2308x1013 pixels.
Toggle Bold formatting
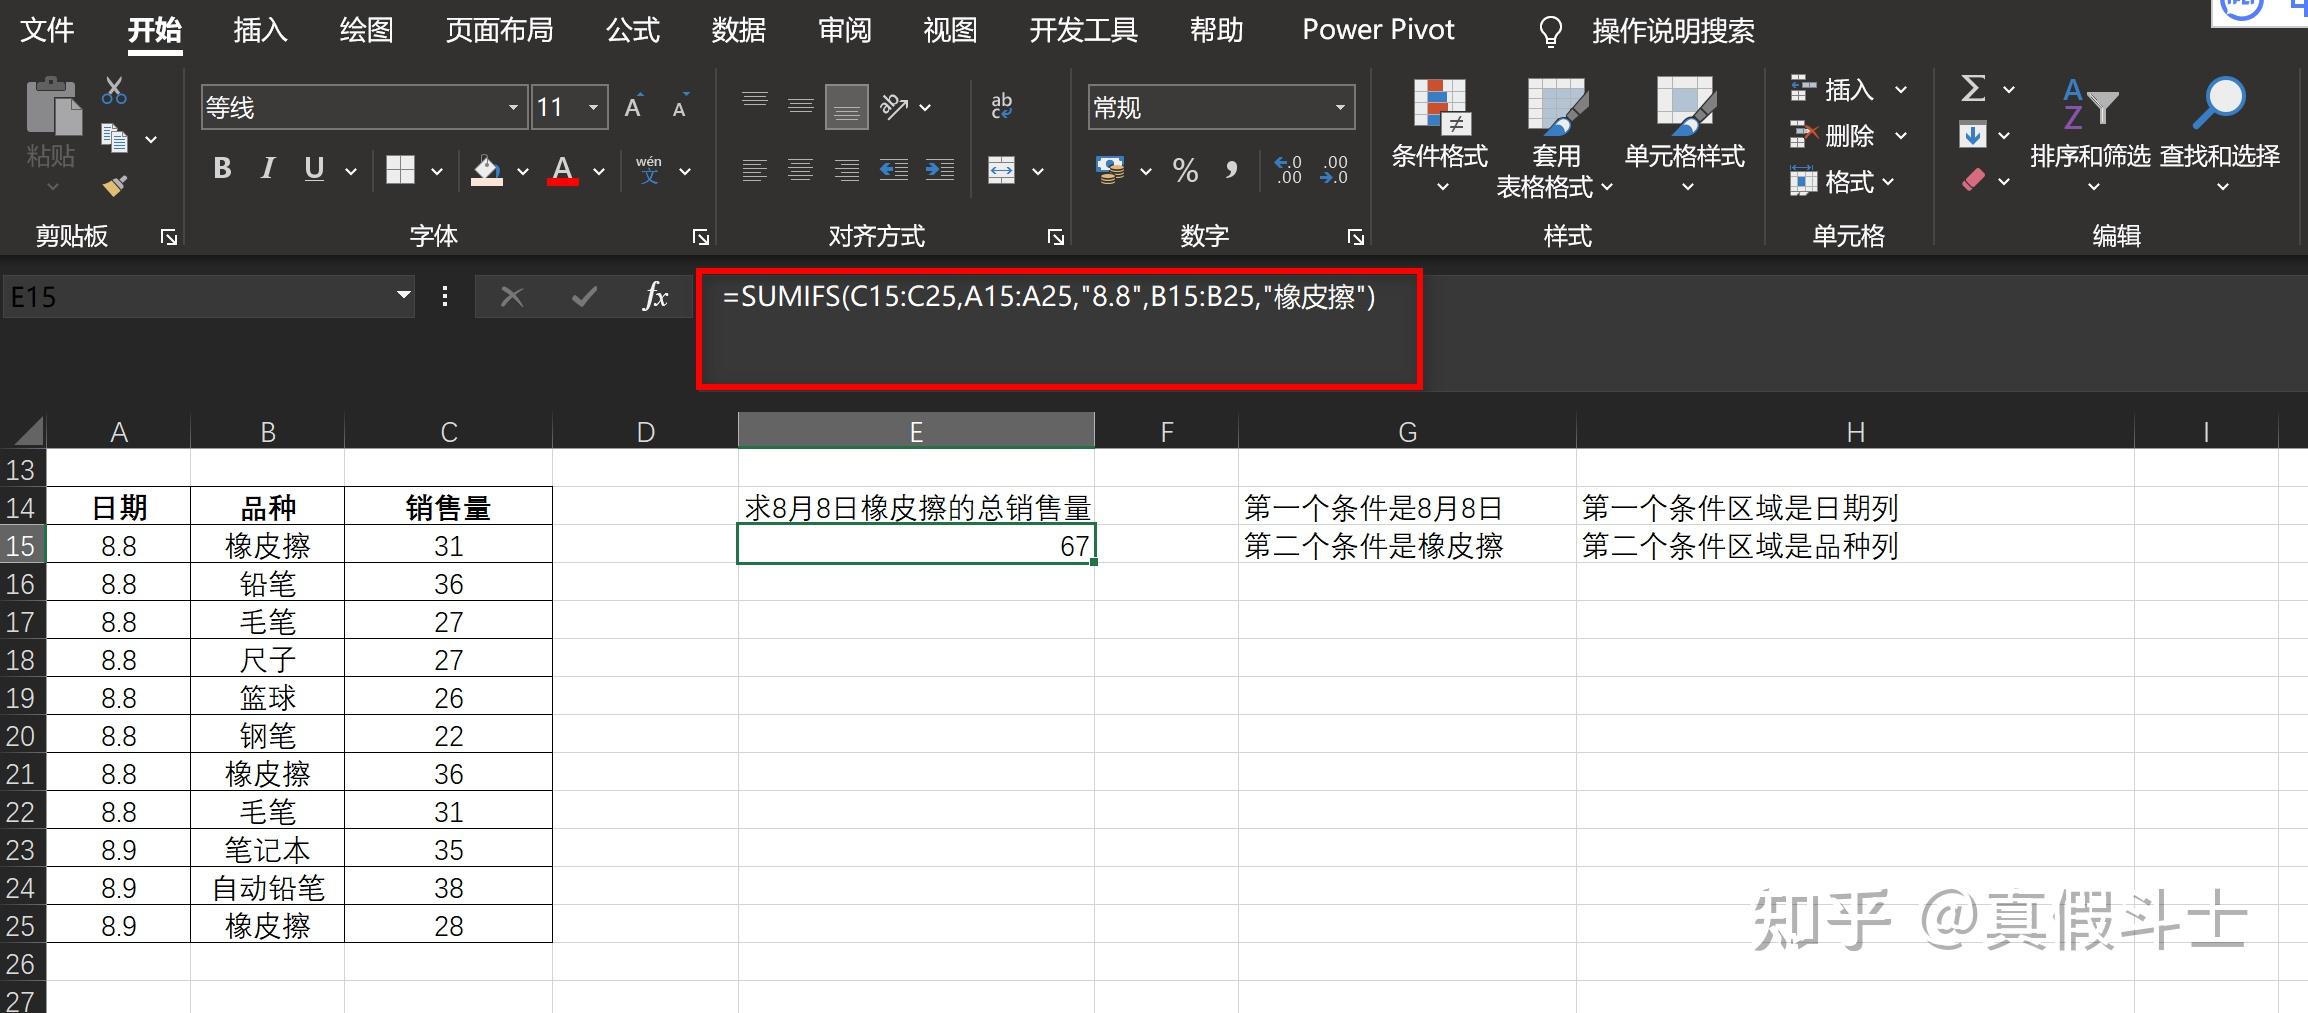[x=222, y=169]
